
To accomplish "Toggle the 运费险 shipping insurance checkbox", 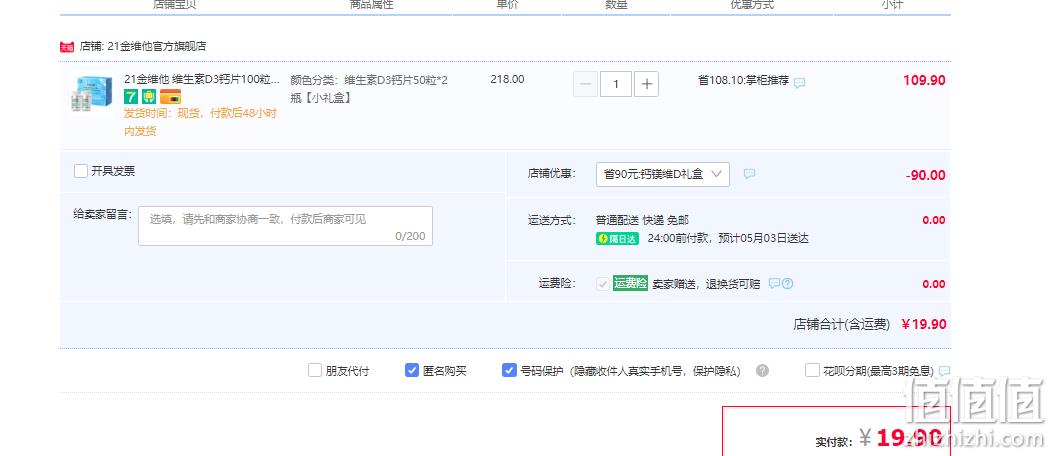I will point(602,283).
